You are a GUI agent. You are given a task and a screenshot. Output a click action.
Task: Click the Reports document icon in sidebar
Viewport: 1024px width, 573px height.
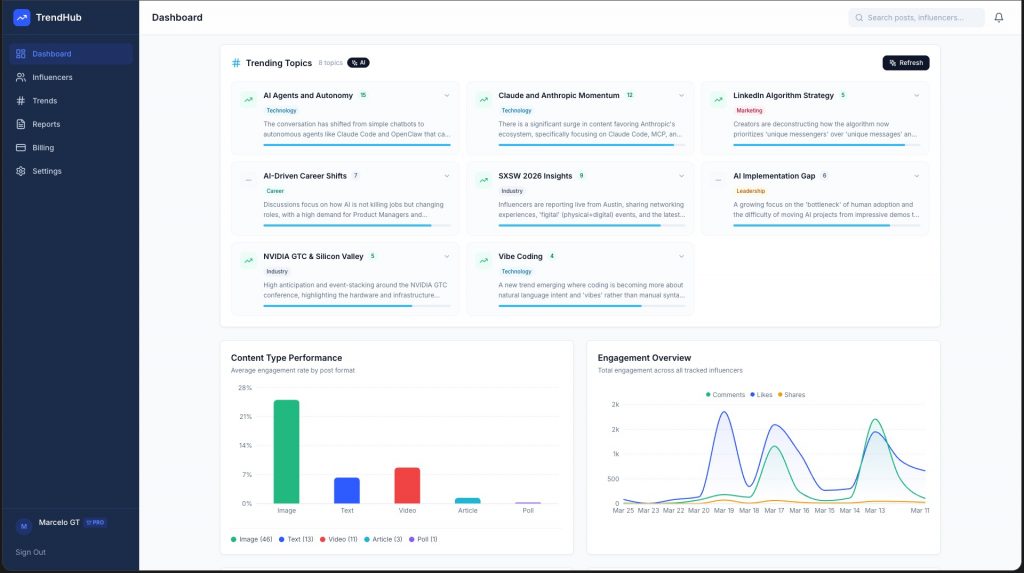pos(21,124)
